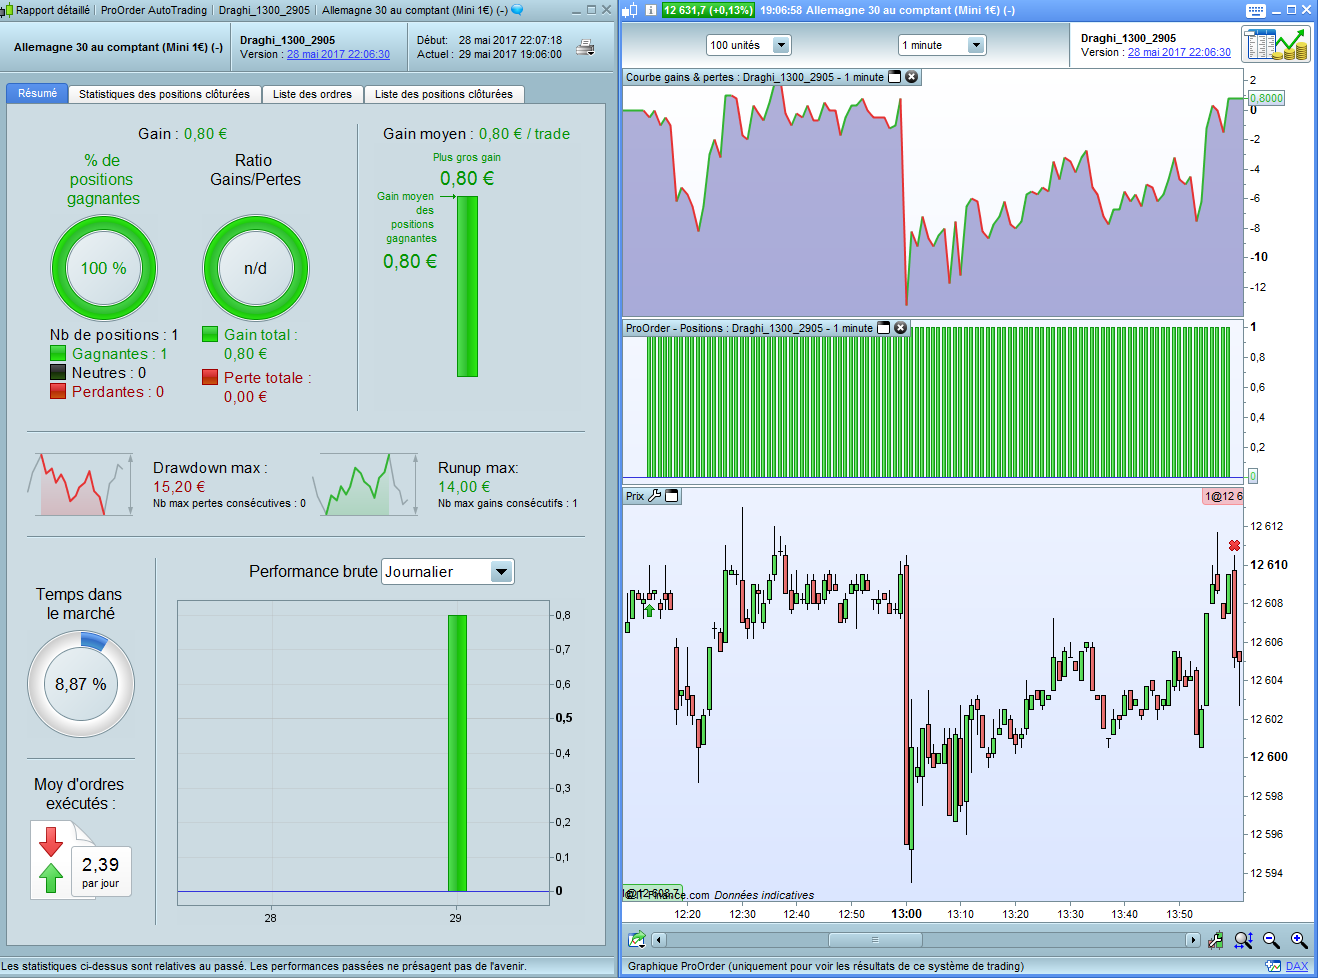Click the green Gagnantes color swatch
This screenshot has height=978, width=1318.
58,354
